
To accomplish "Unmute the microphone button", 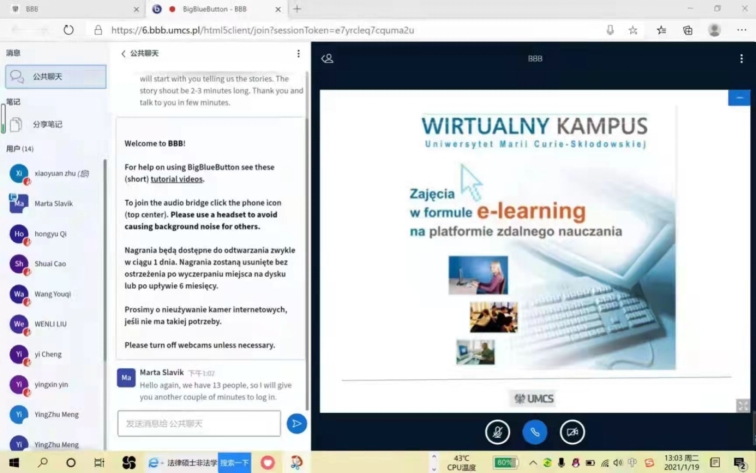I will coord(497,432).
